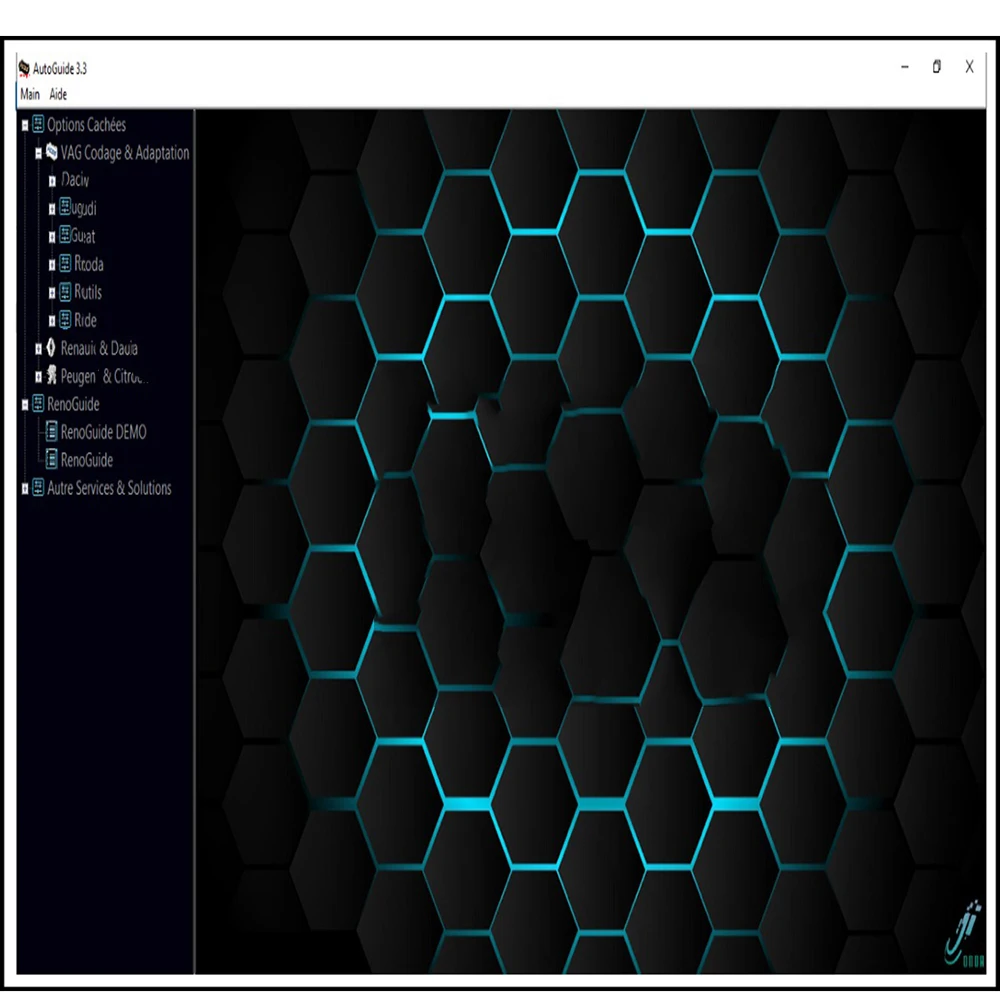This screenshot has height=1000, width=1000.
Task: Collapse the VAG Codage & Adaptation node
Action: click(x=38, y=153)
